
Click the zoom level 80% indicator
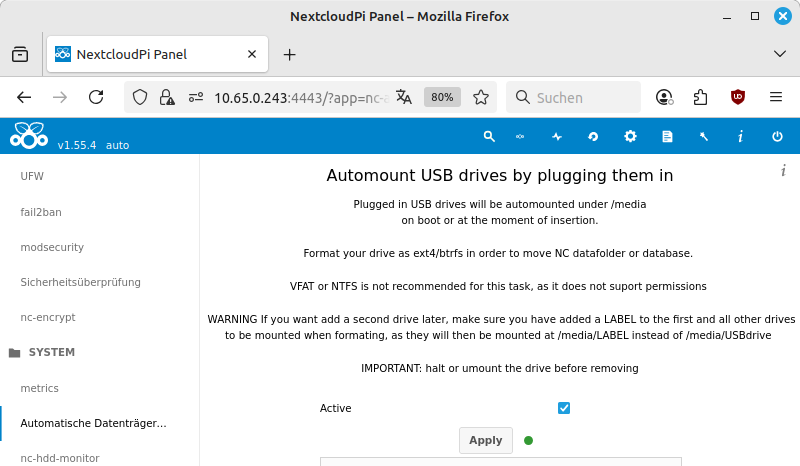442,97
